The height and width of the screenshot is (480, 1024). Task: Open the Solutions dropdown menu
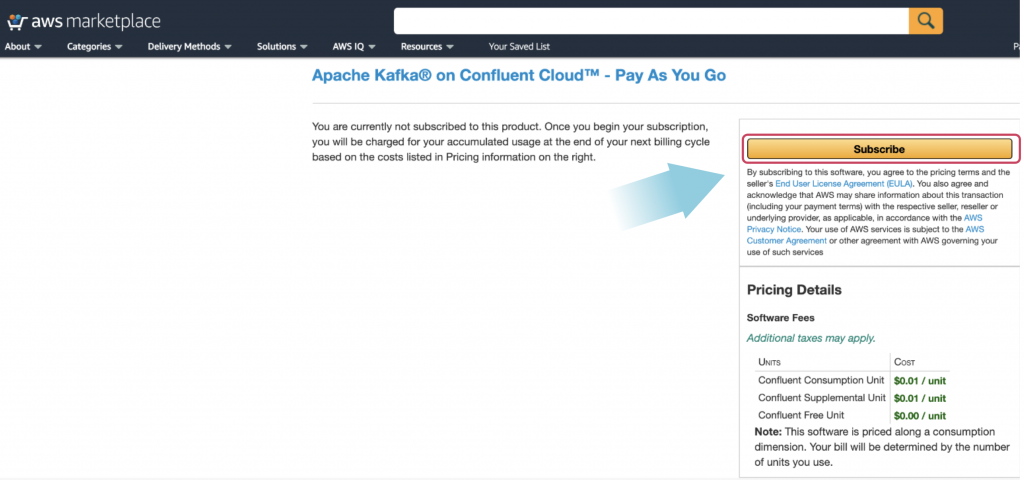[x=282, y=46]
